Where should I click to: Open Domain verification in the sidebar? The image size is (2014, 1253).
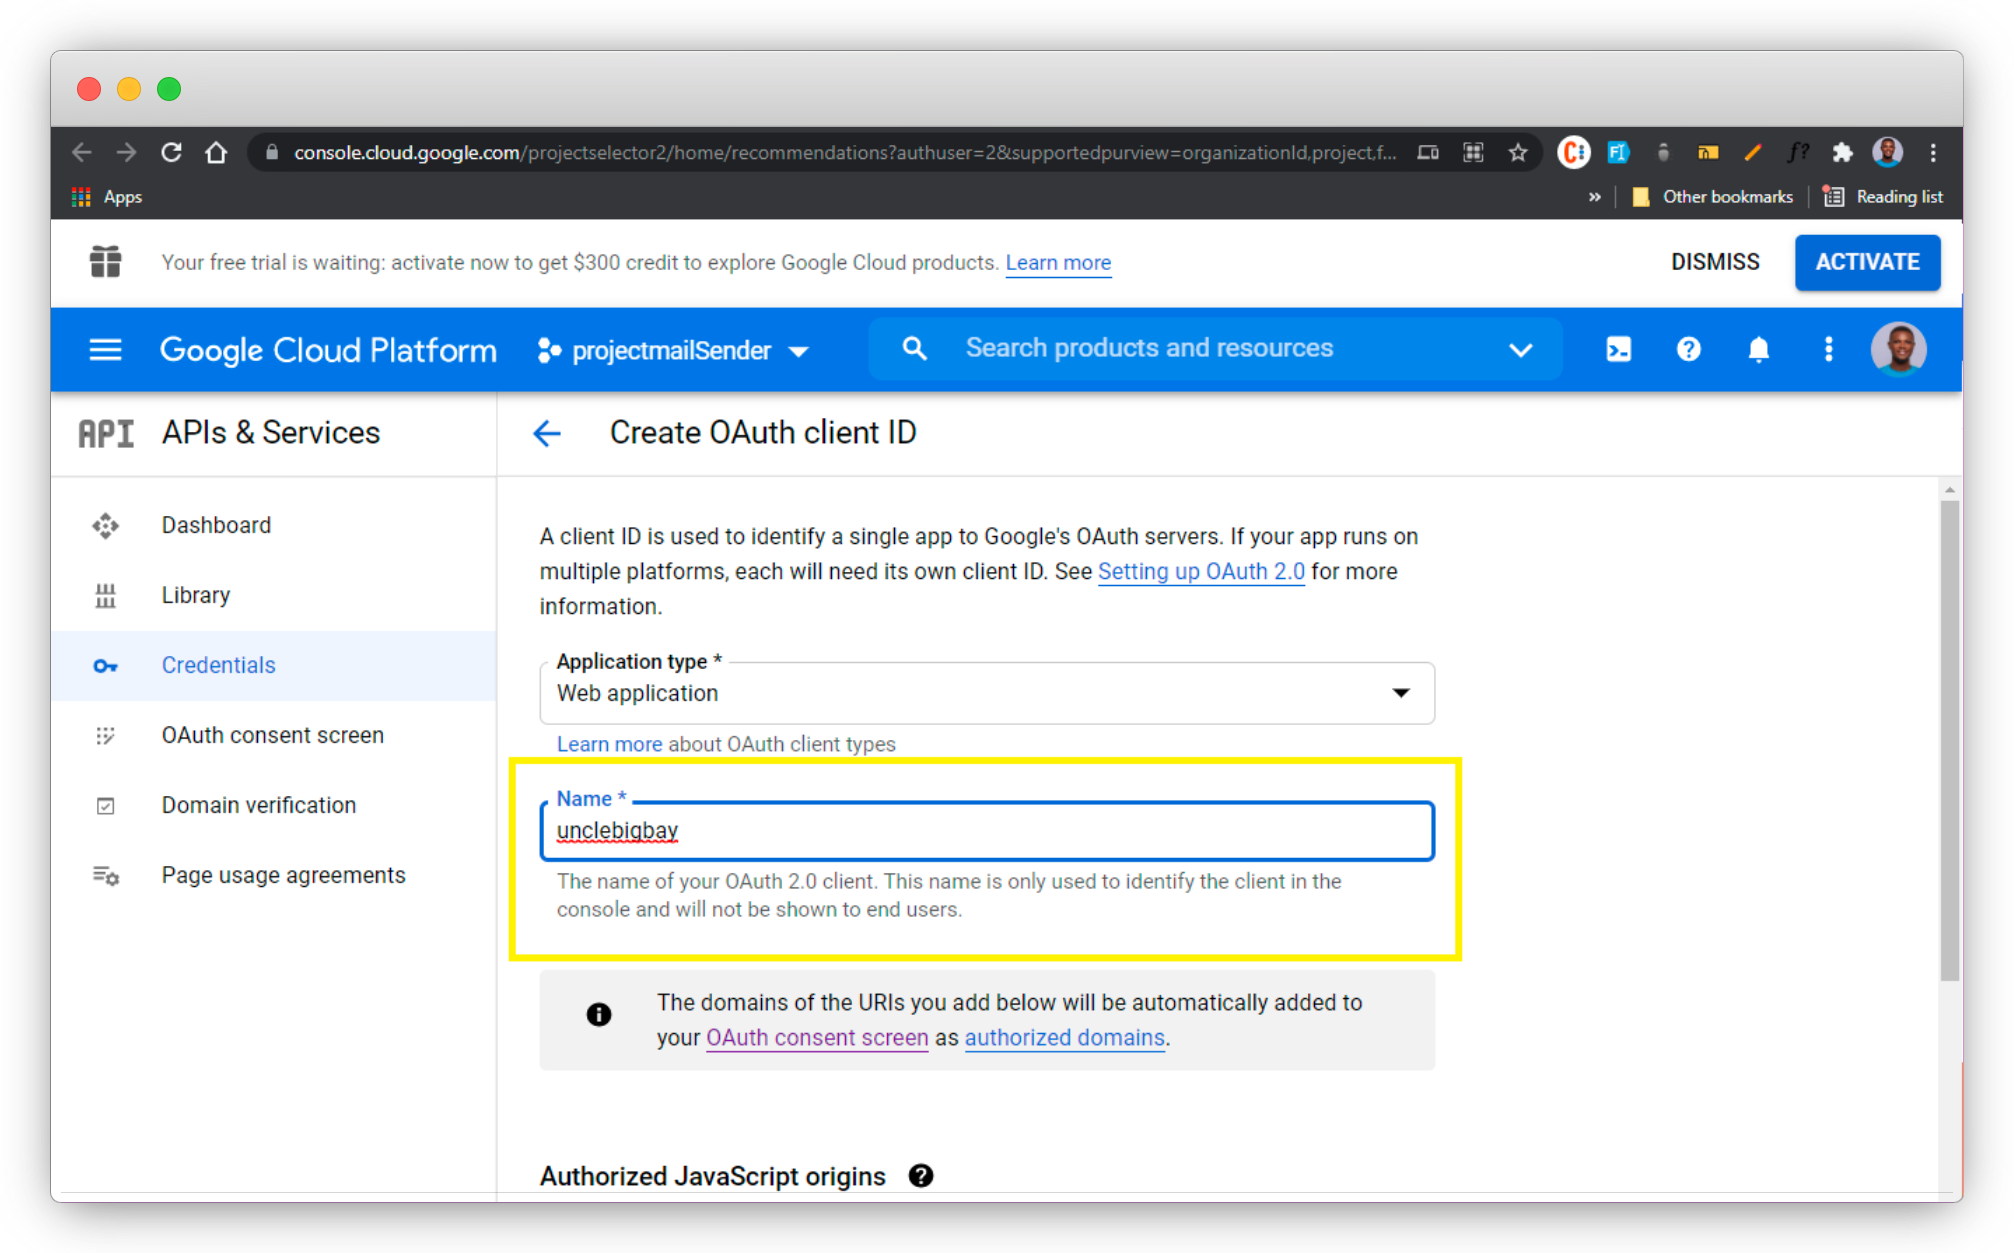click(274, 806)
